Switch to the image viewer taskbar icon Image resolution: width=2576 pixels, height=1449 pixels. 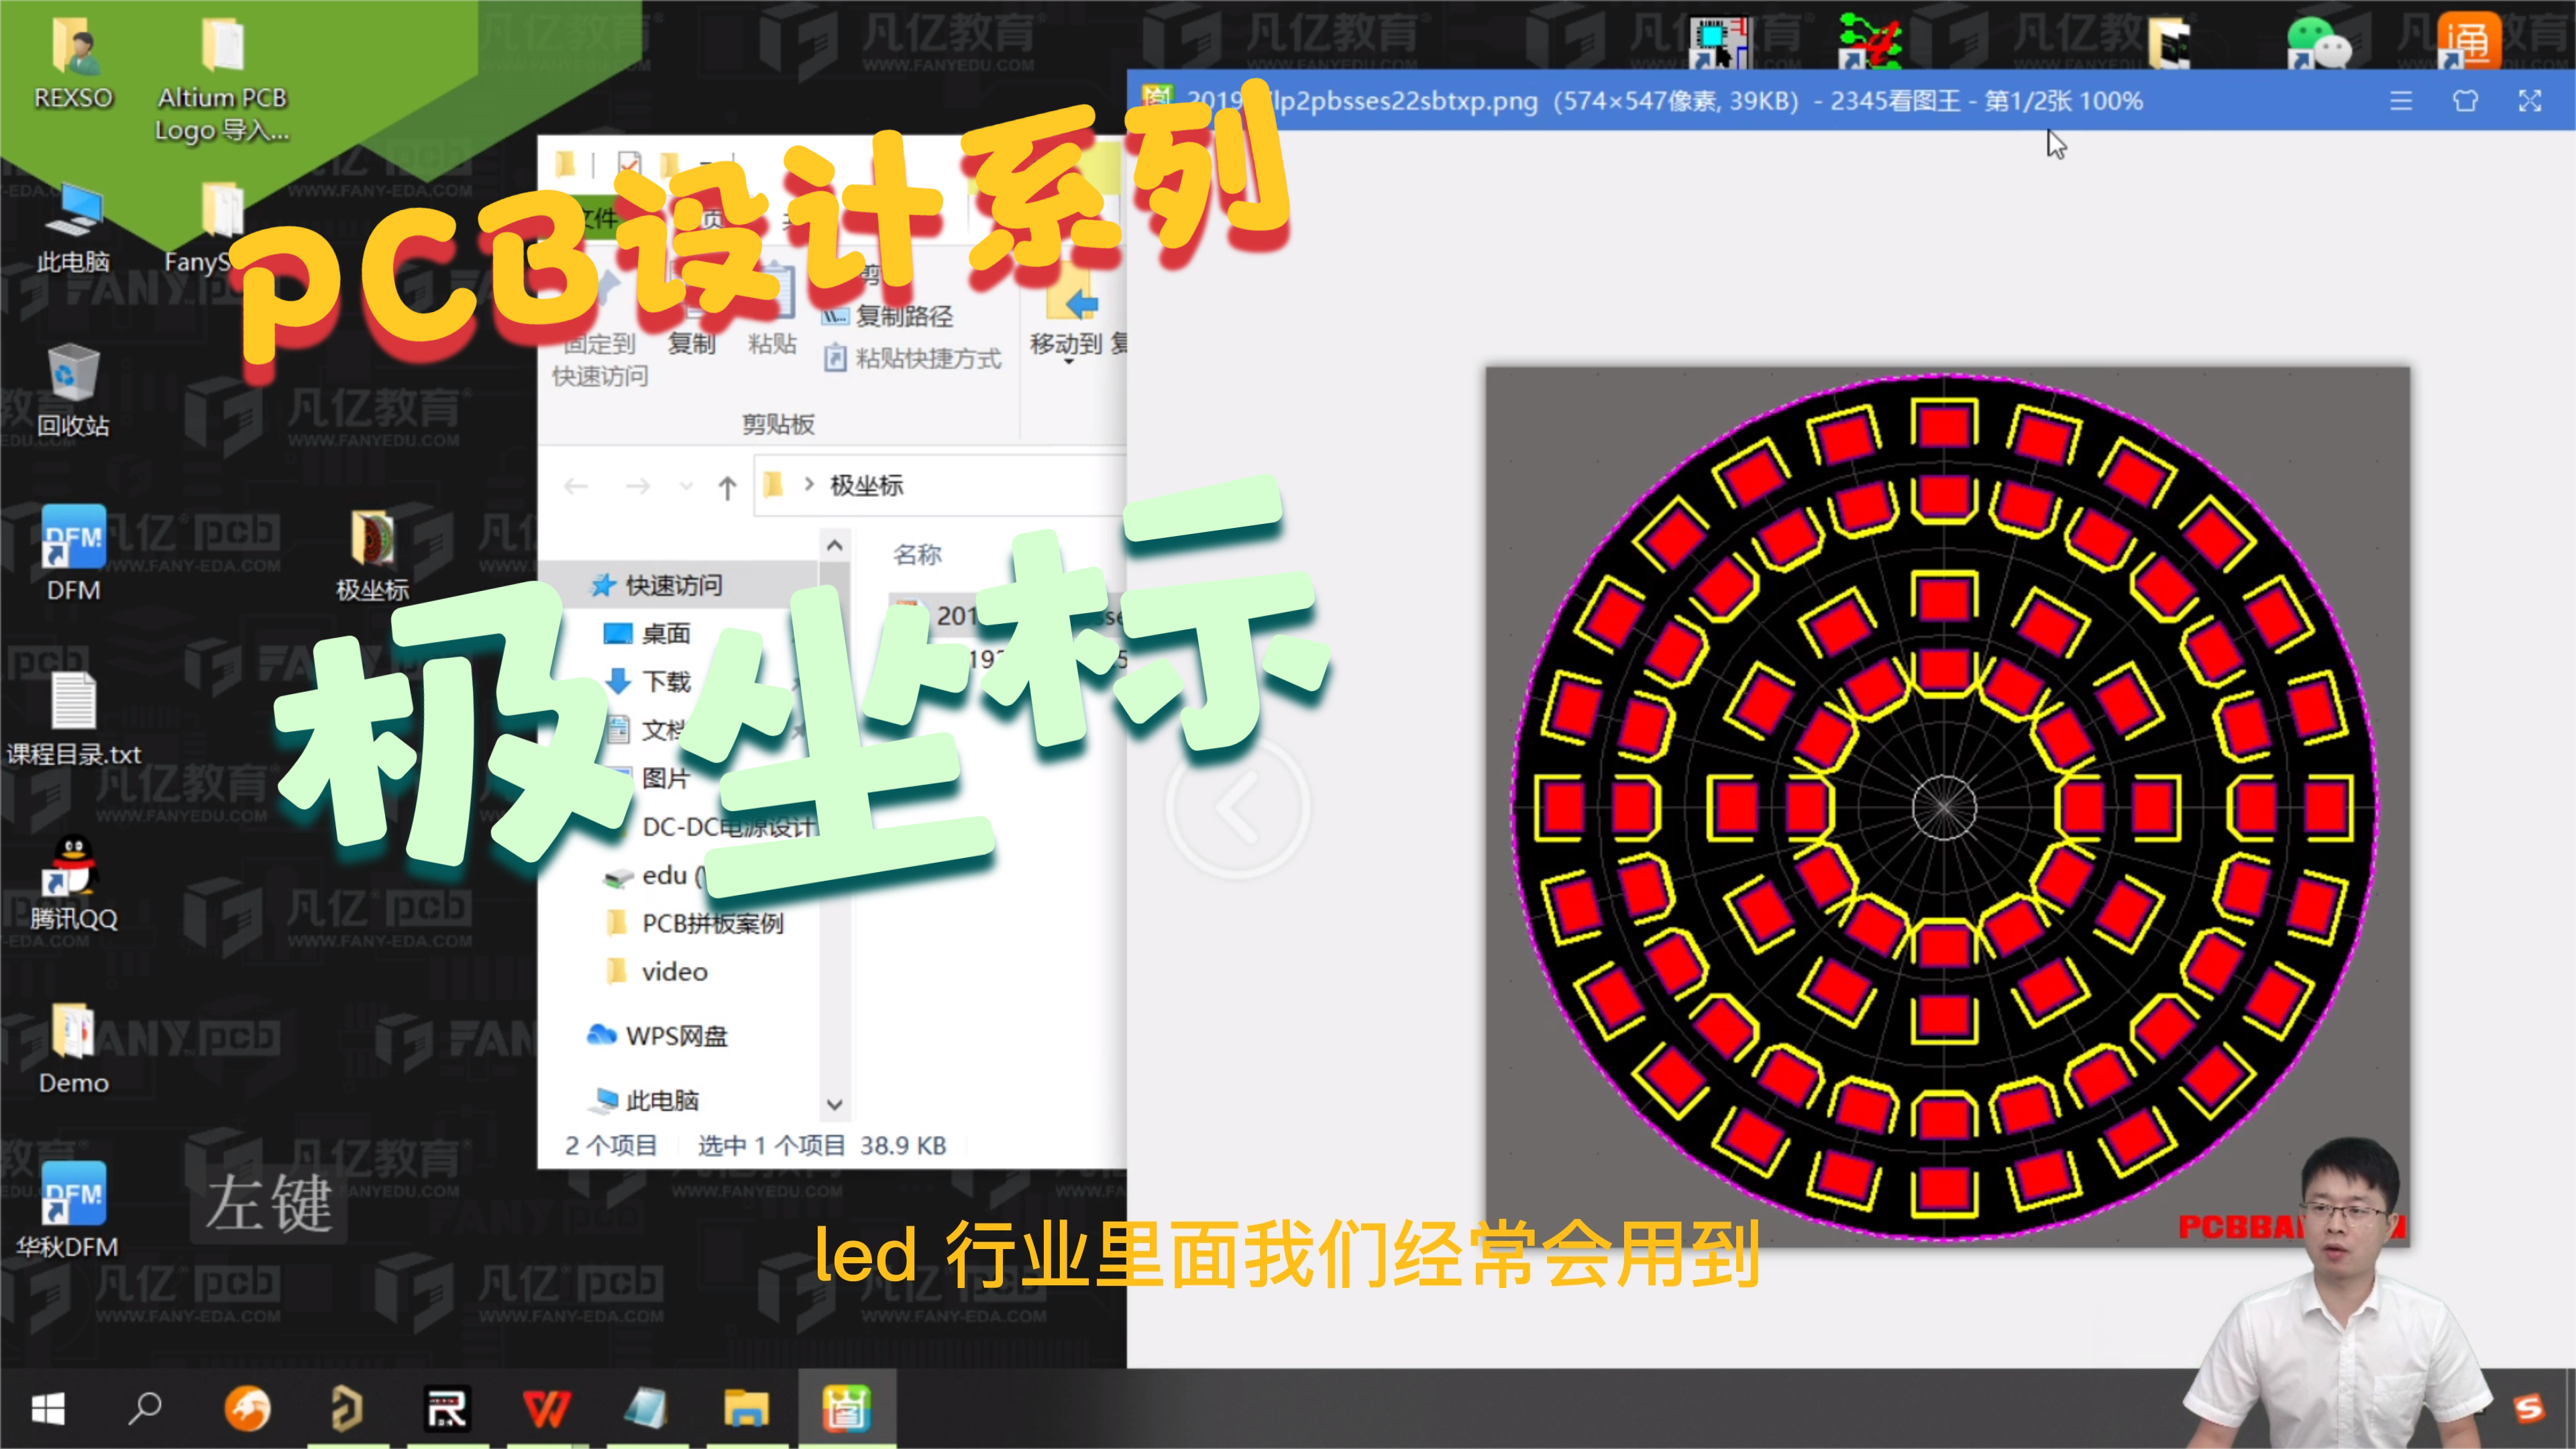click(846, 1408)
